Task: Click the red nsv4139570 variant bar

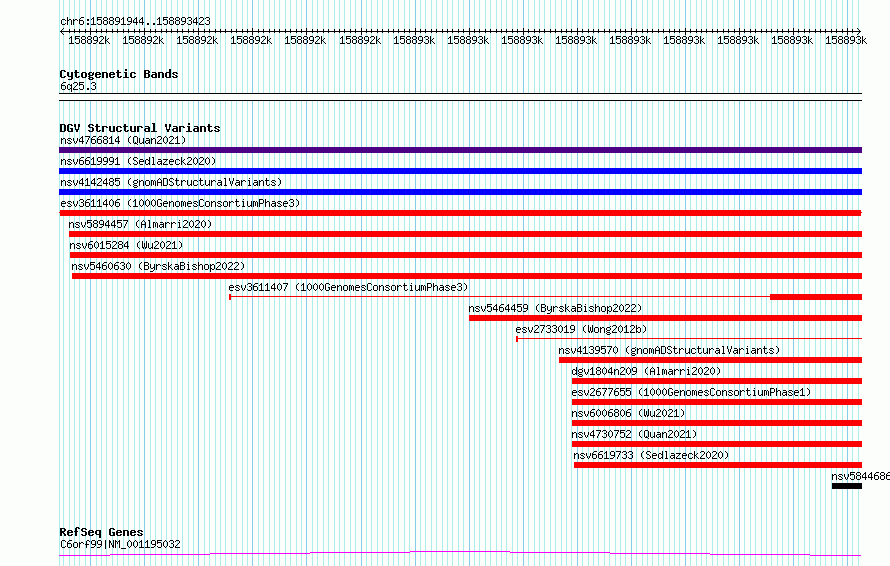Action: [710, 360]
